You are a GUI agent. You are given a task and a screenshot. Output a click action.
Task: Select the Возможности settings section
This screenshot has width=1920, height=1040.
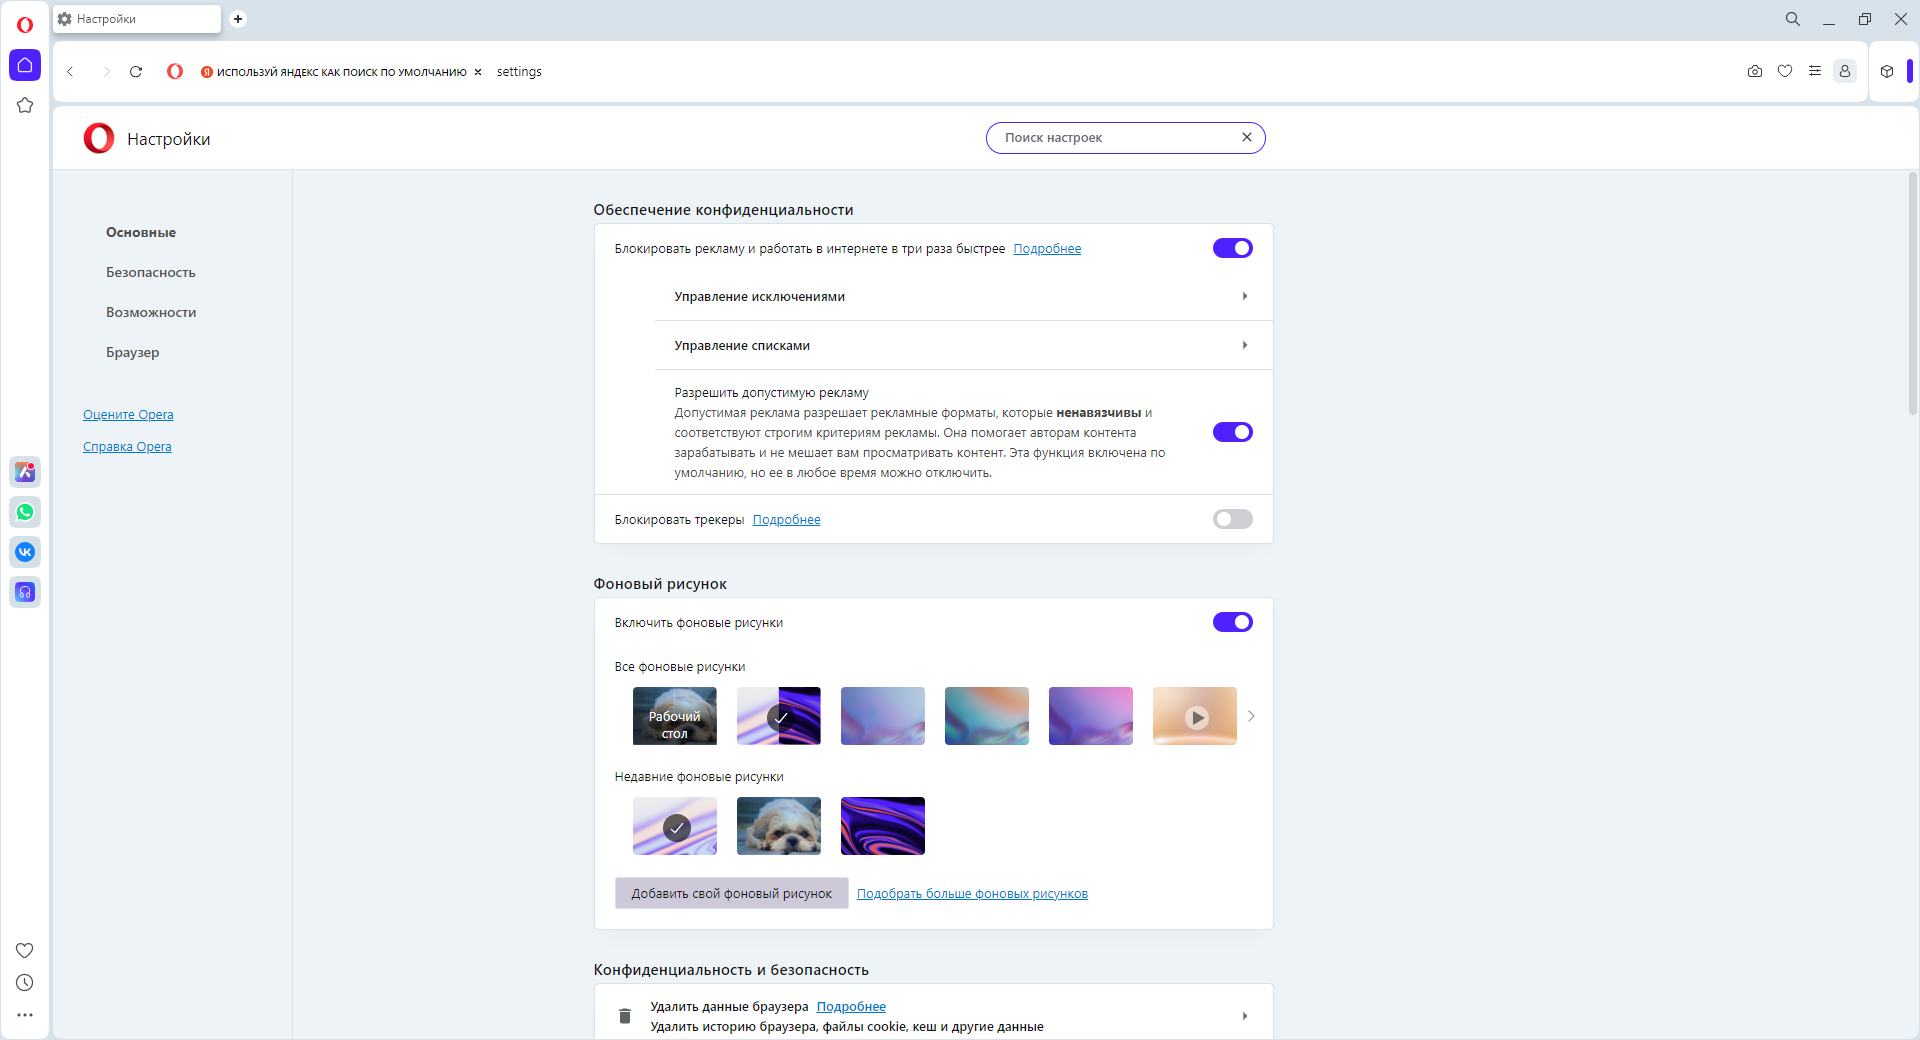pyautogui.click(x=151, y=312)
